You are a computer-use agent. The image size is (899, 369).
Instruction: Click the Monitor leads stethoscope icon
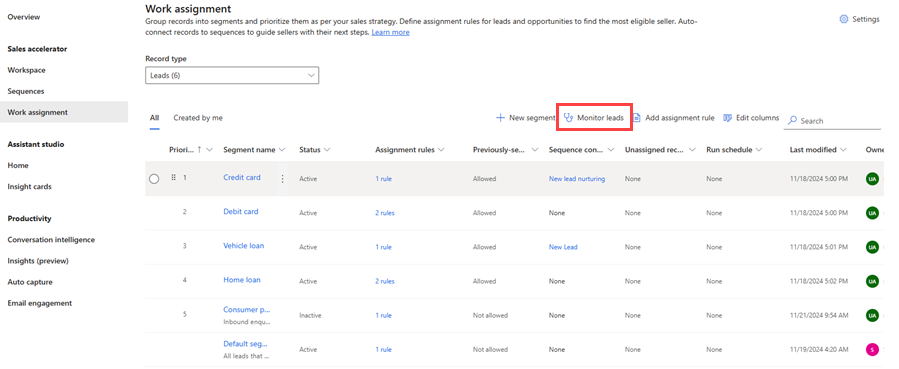(x=569, y=117)
